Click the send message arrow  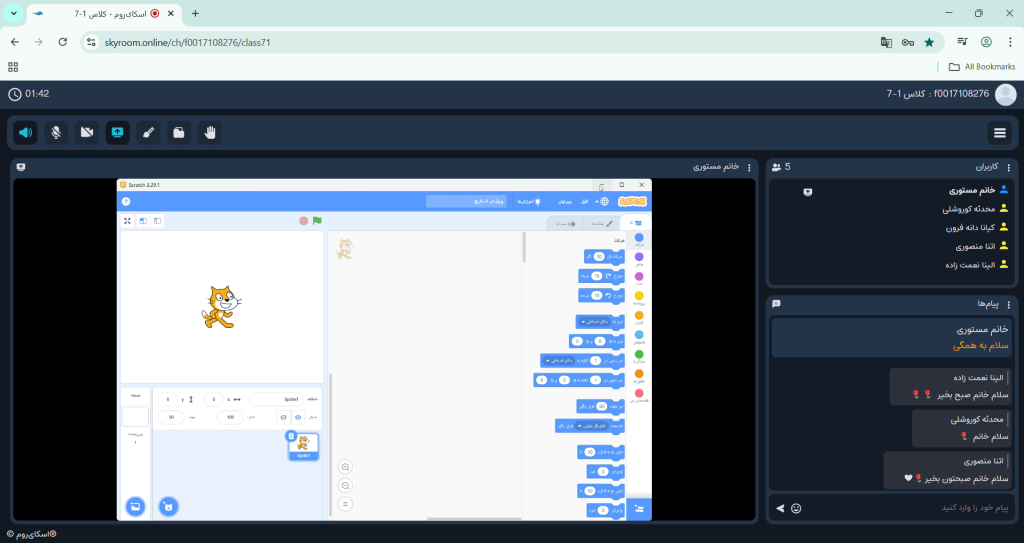point(780,508)
